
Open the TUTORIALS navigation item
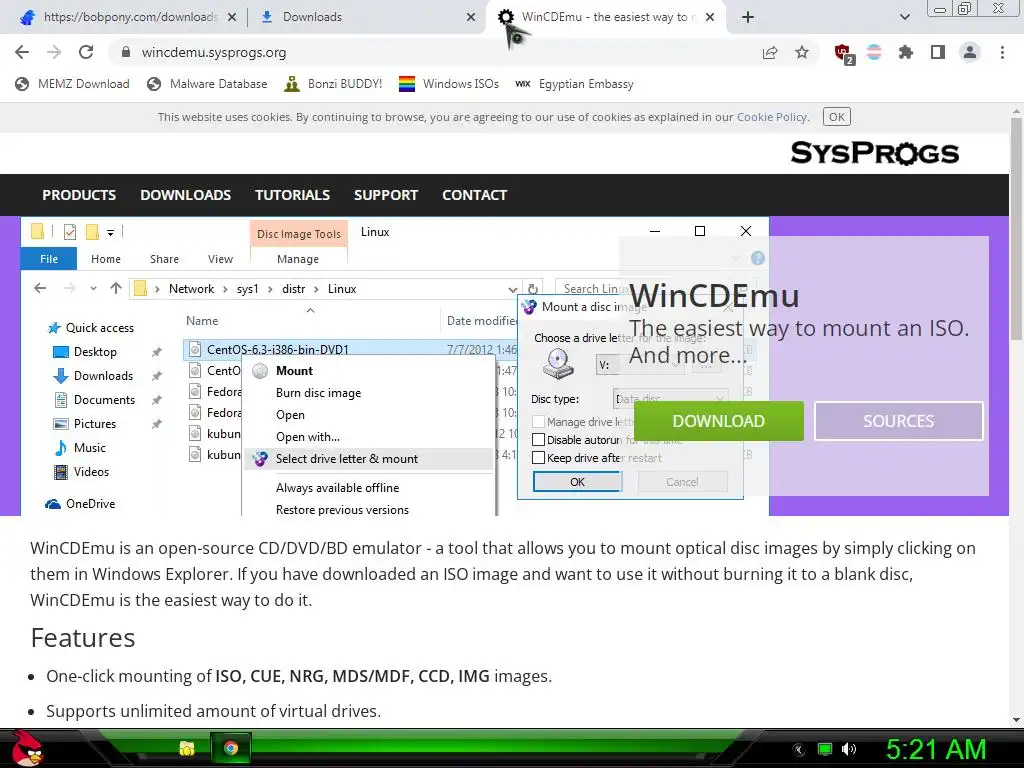coord(292,195)
